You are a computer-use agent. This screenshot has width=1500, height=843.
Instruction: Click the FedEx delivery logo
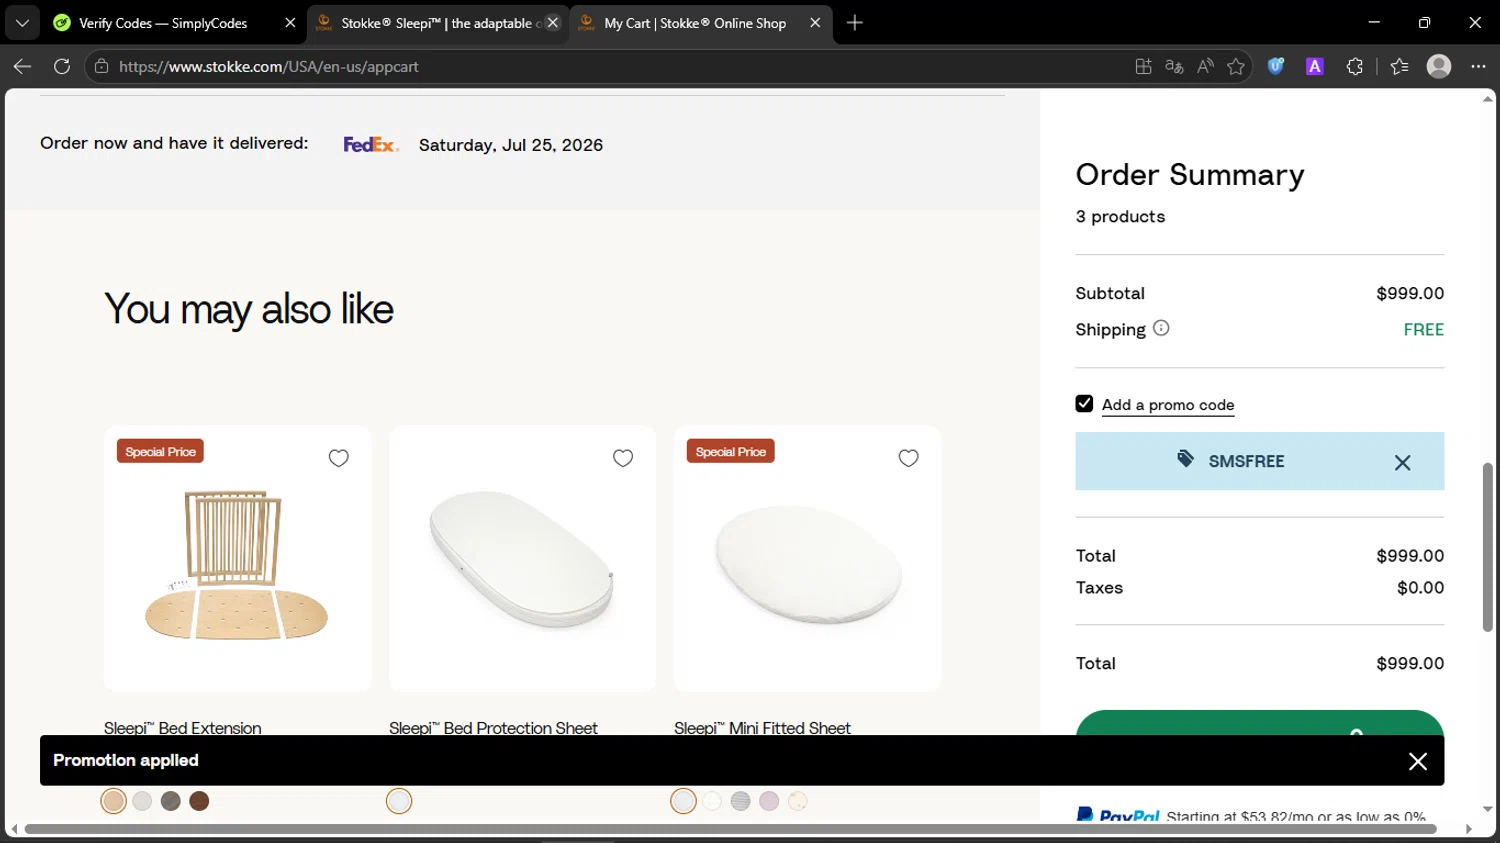[371, 145]
